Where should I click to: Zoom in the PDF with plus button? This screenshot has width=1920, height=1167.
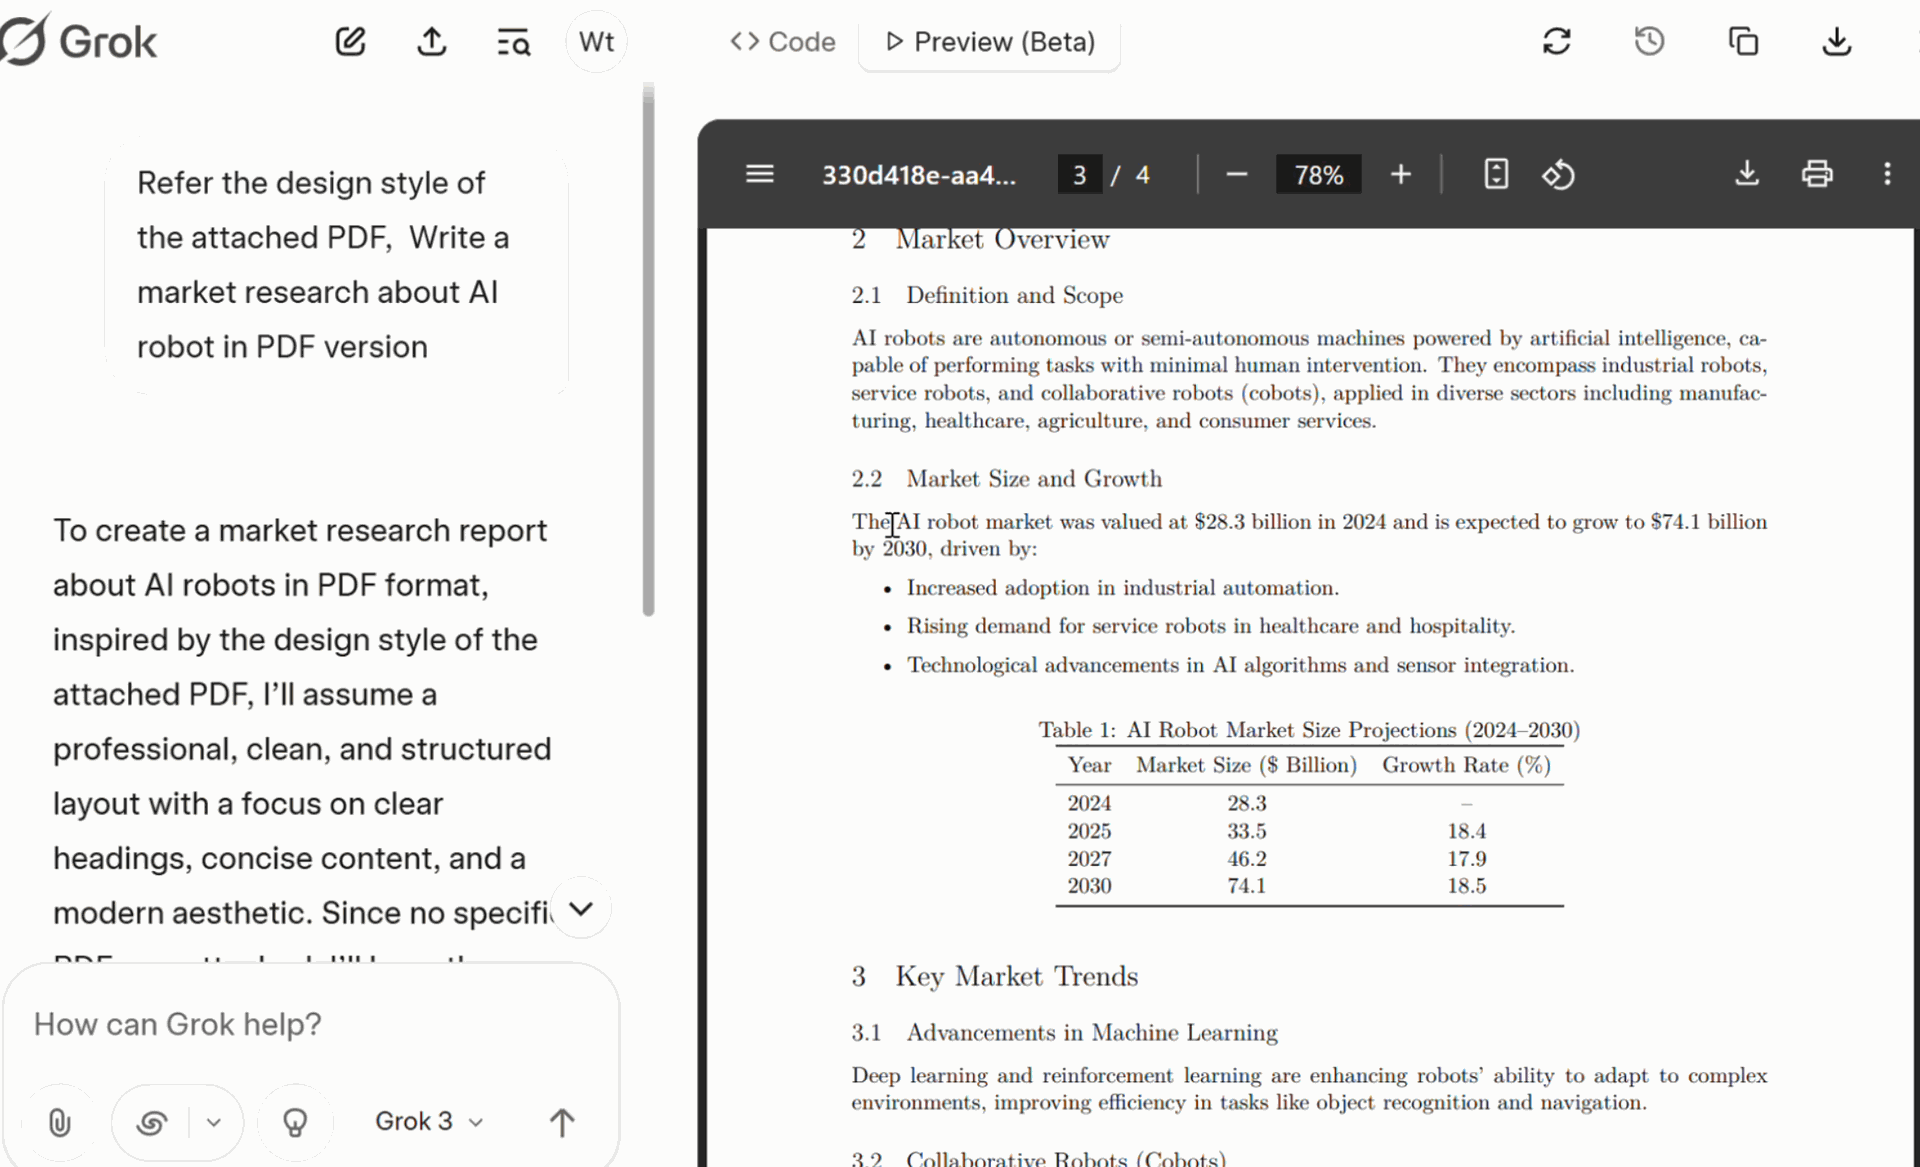click(x=1401, y=175)
